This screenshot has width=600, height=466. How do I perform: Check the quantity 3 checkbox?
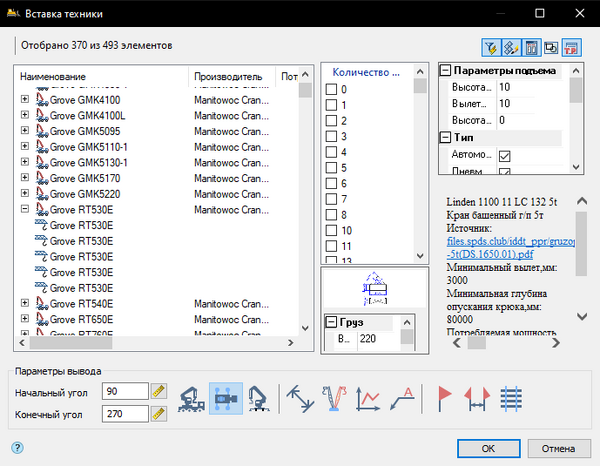coord(331,137)
